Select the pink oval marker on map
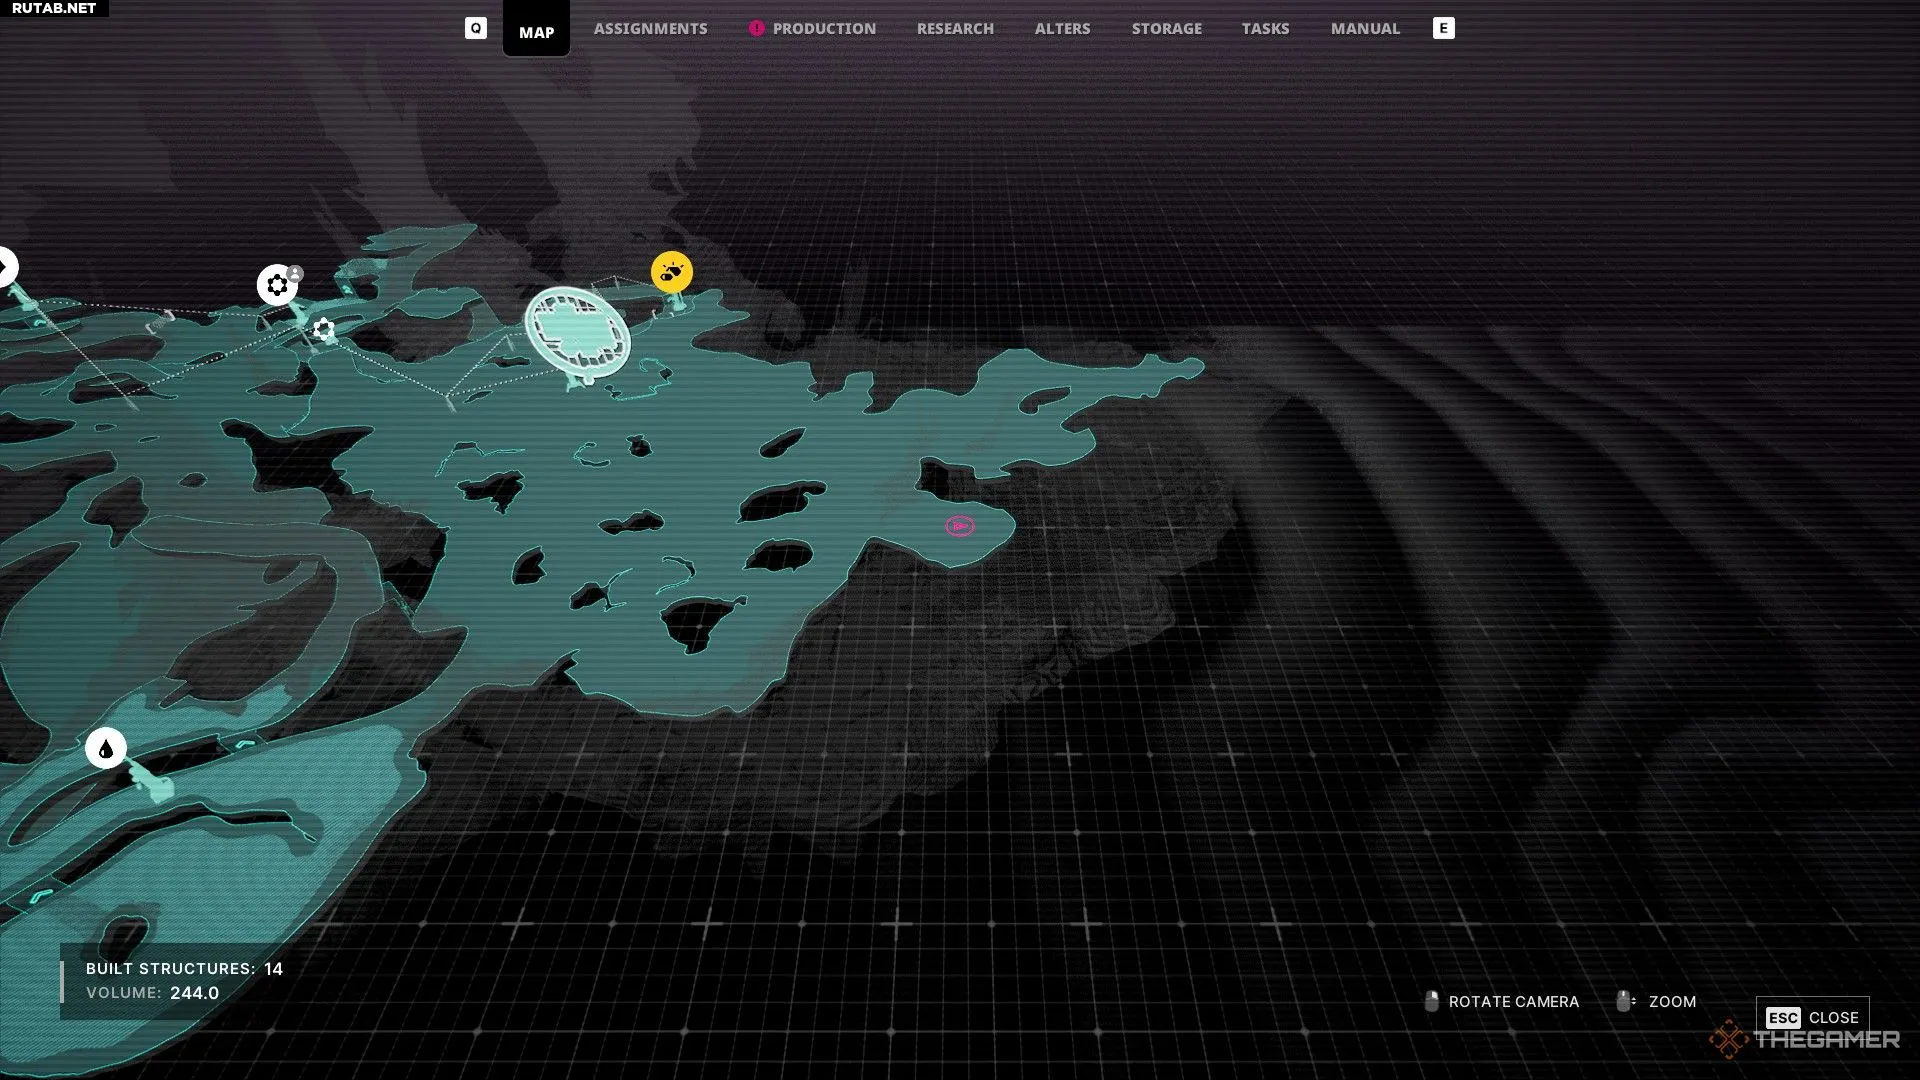 pyautogui.click(x=960, y=526)
